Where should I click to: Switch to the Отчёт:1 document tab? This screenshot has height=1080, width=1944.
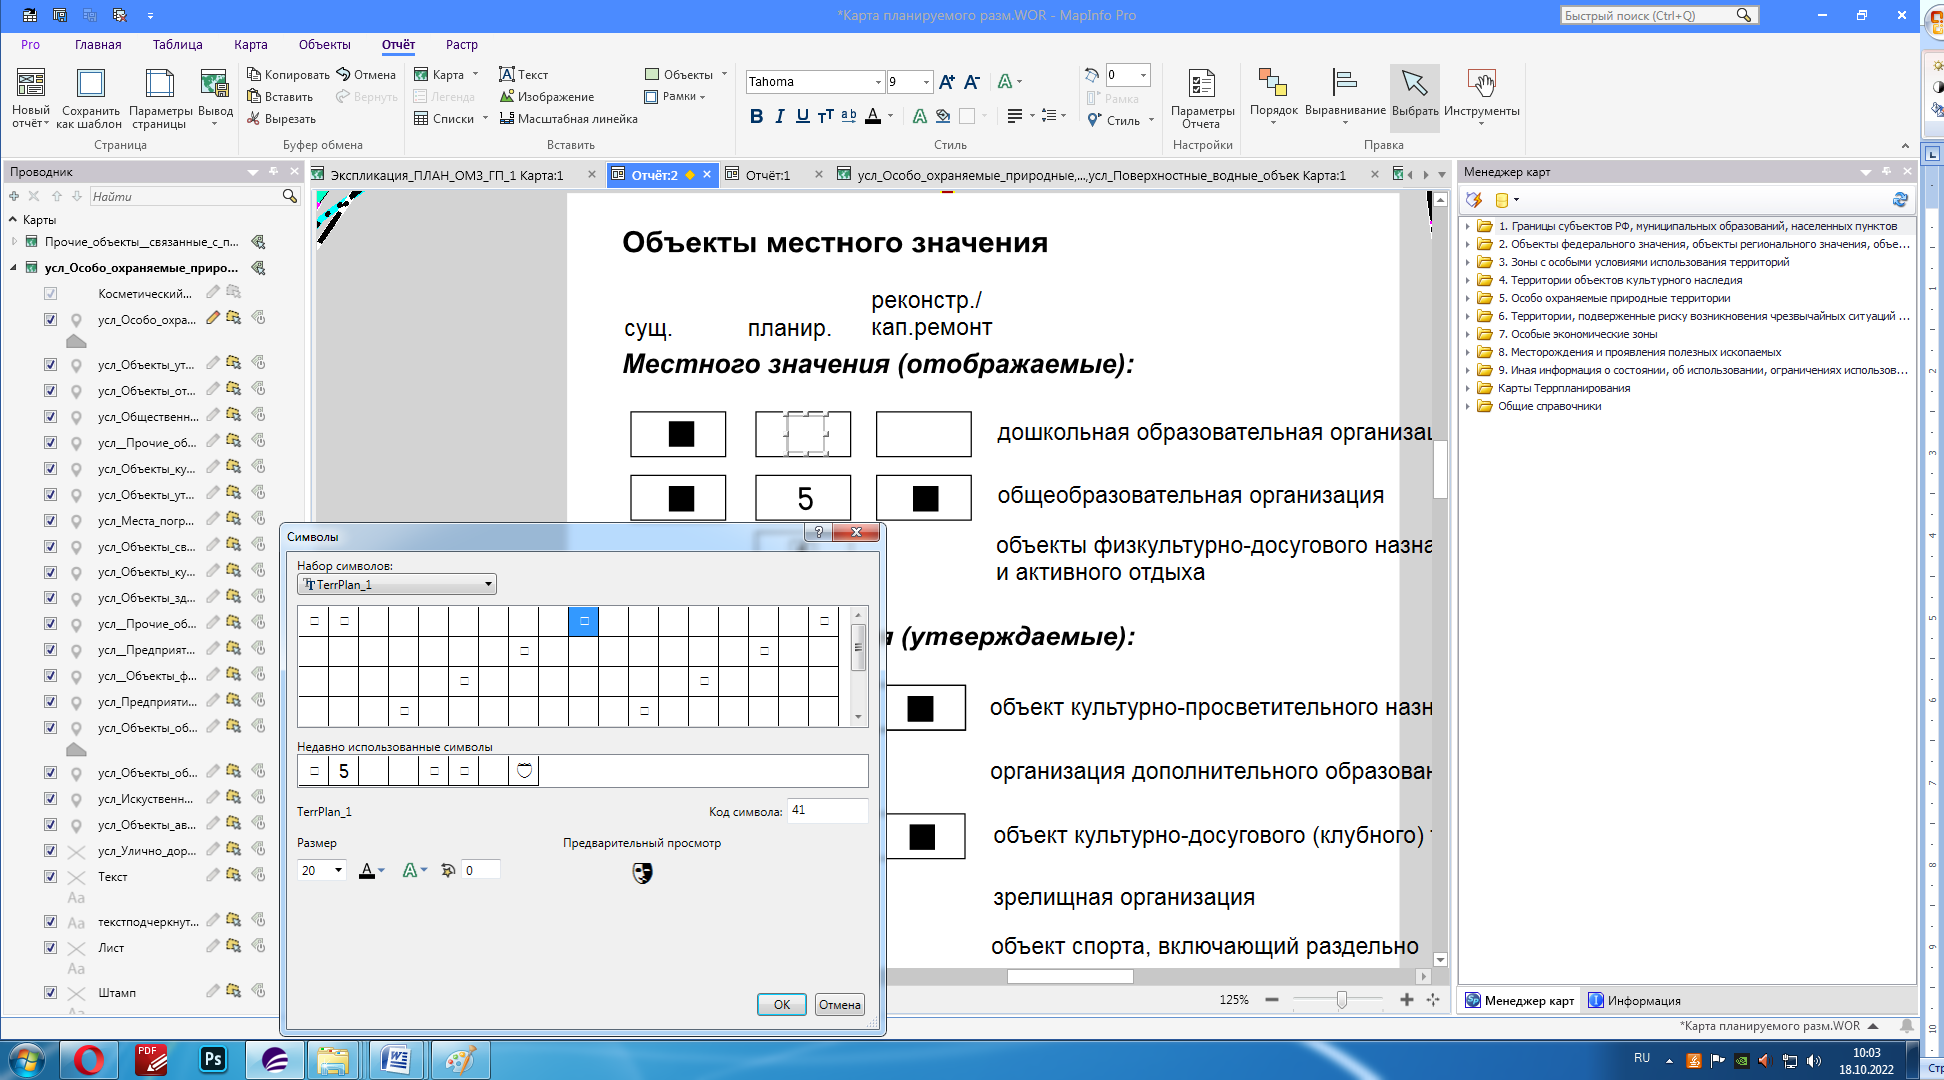768,175
